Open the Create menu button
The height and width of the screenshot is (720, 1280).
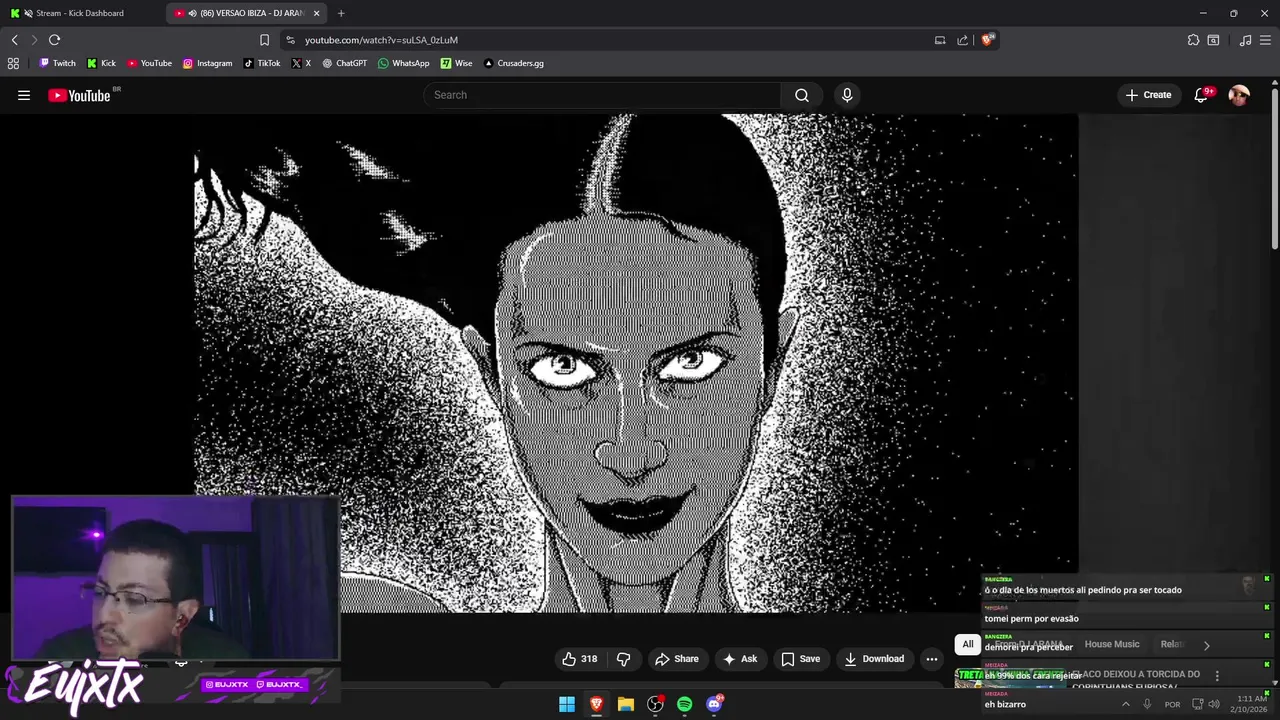(1147, 95)
